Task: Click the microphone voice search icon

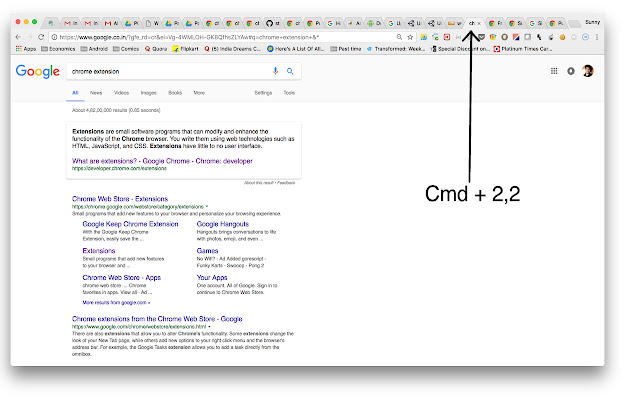Action: (x=276, y=71)
